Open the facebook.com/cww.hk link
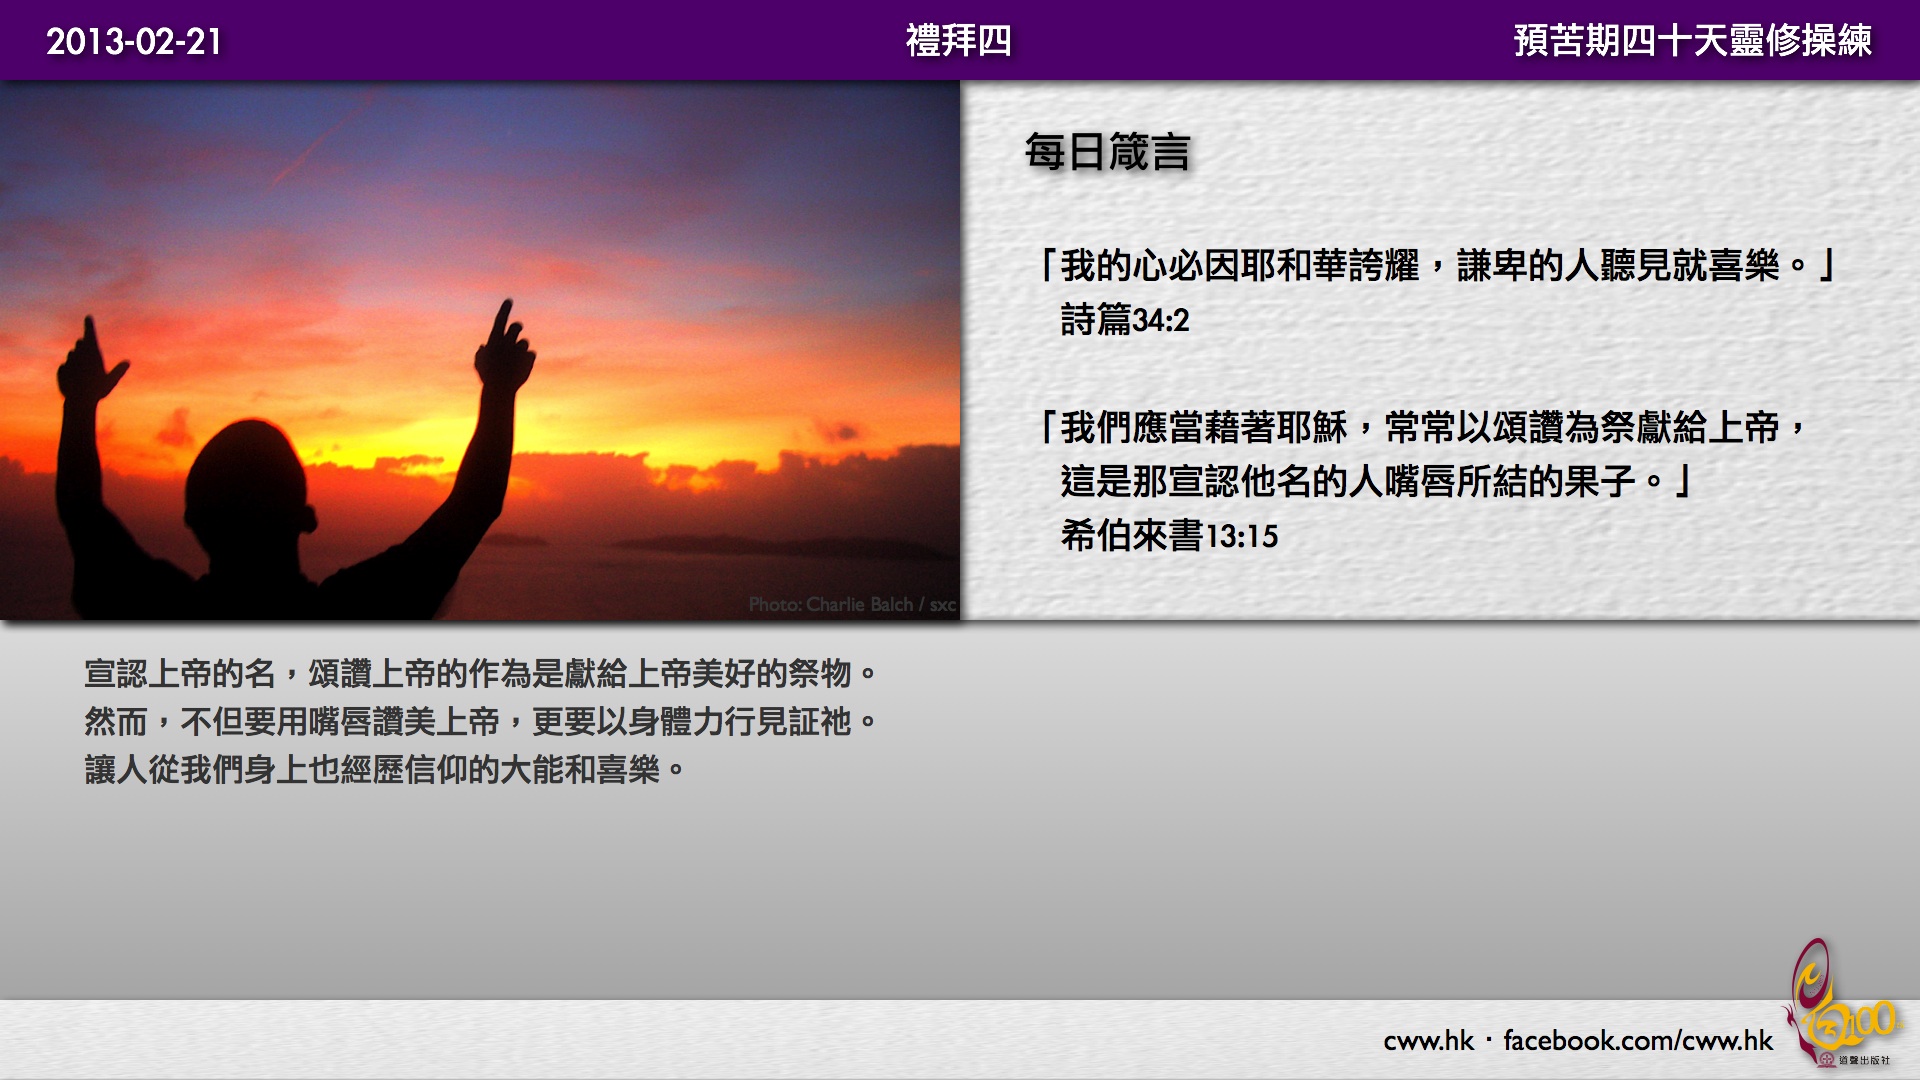Image resolution: width=1920 pixels, height=1080 pixels. pyautogui.click(x=1637, y=1041)
